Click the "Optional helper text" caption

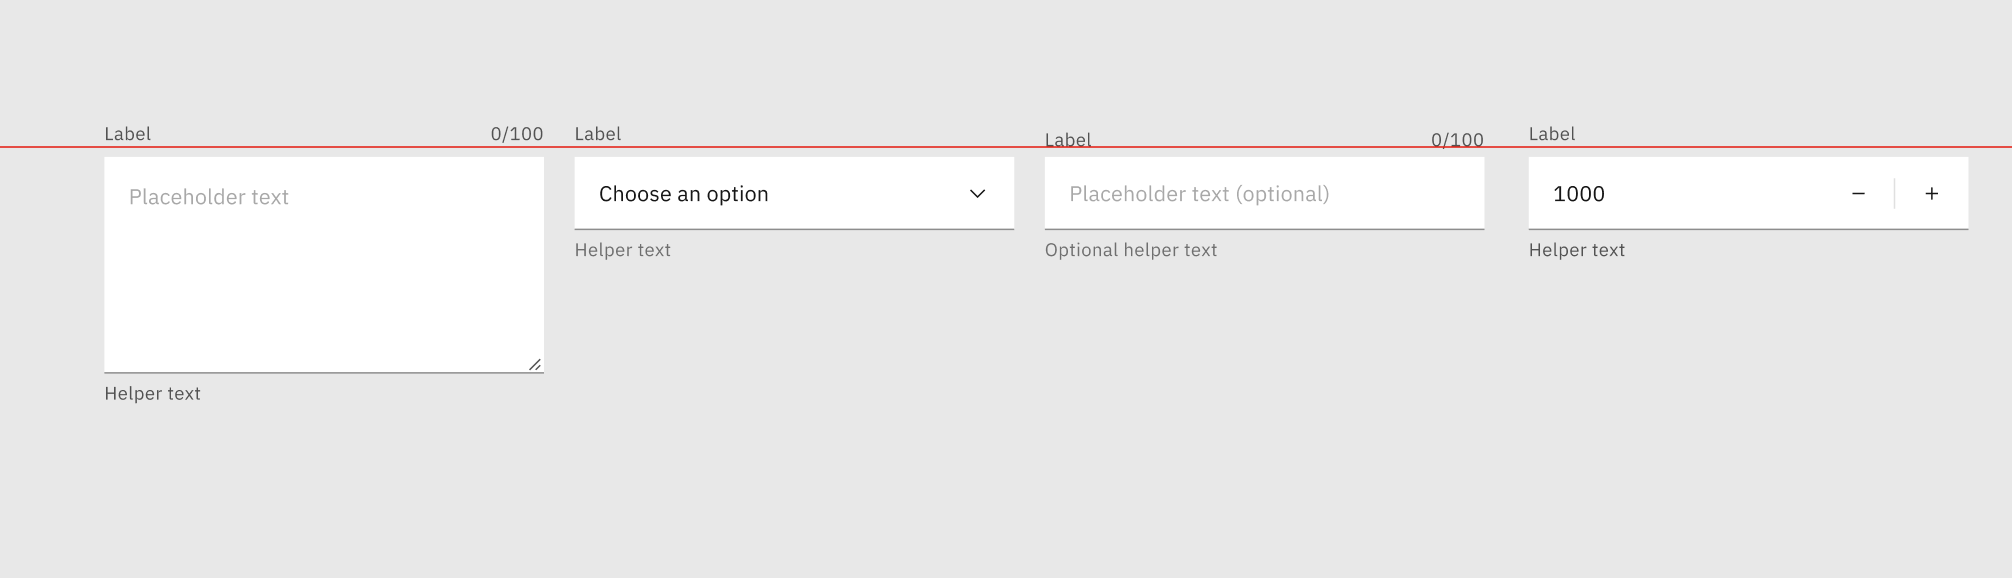pos(1130,250)
